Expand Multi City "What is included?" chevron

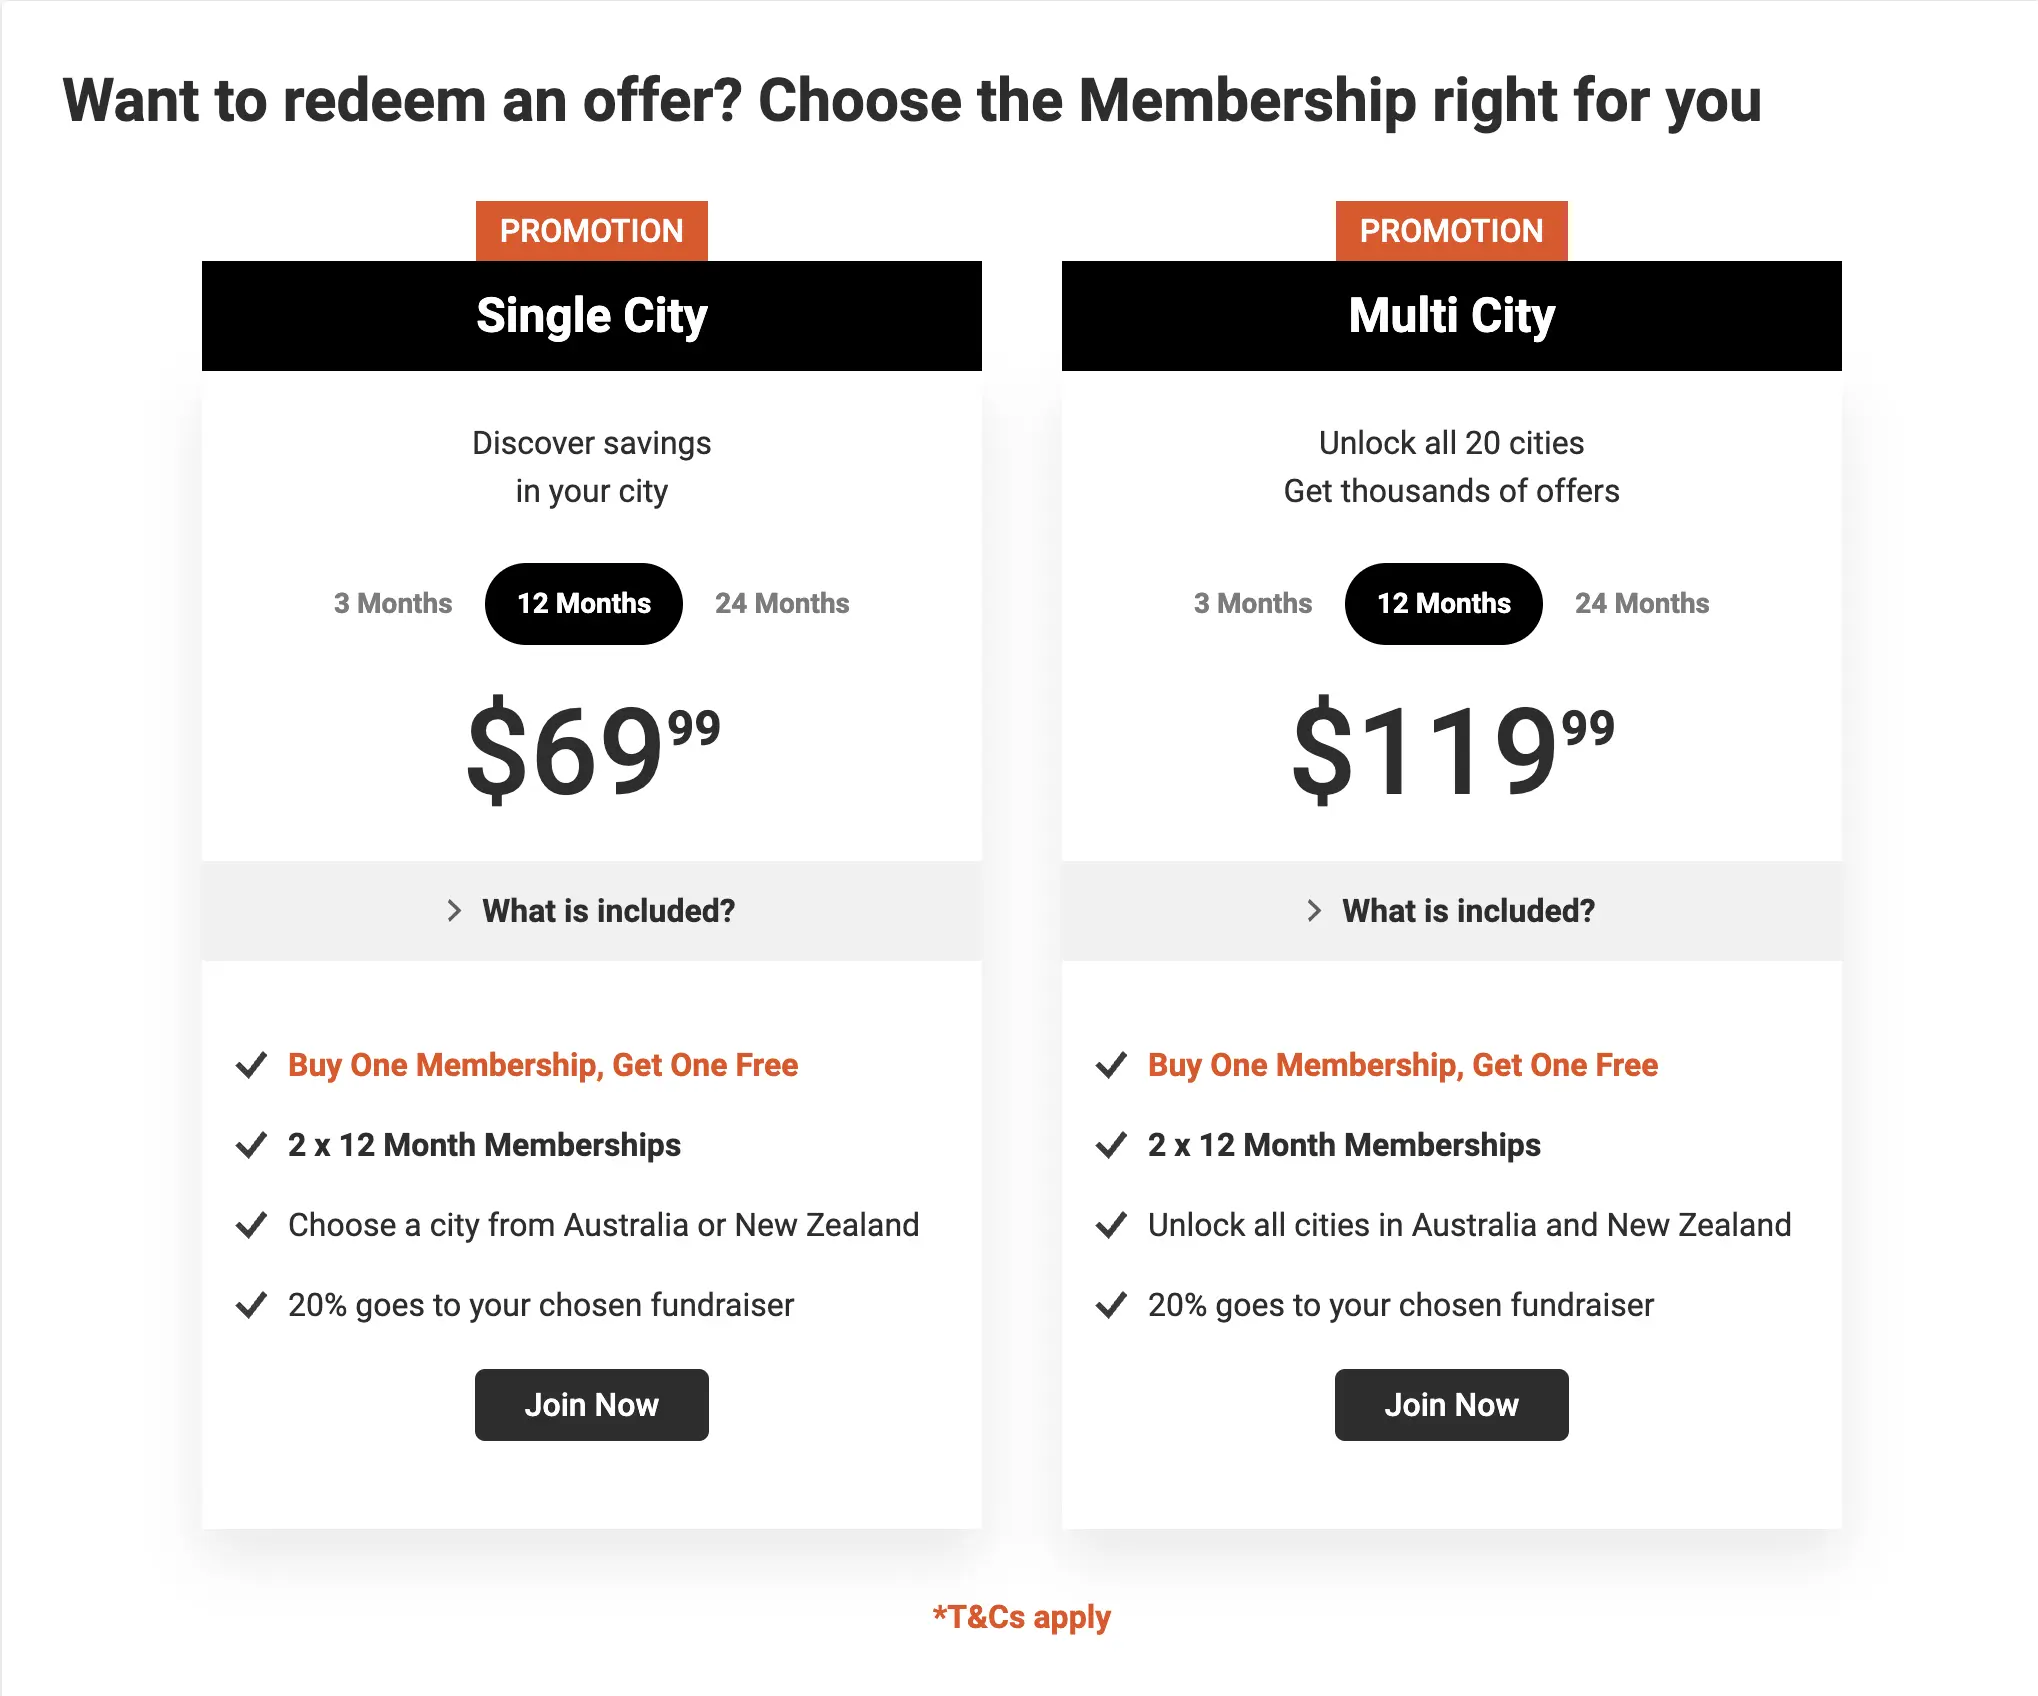(1314, 911)
